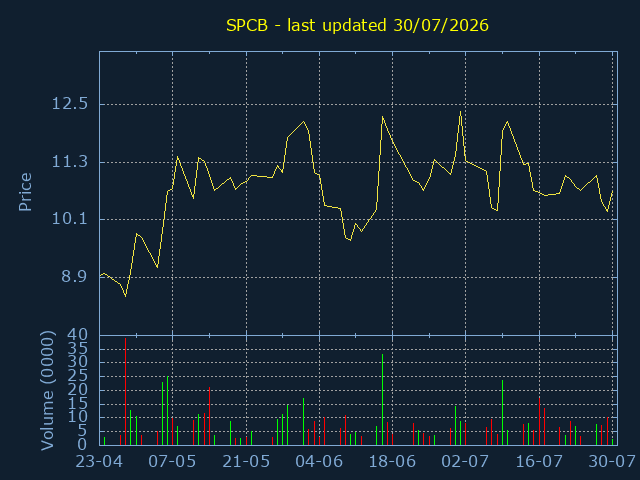Click the 10.1 price axis label
640x480 pixels.
tap(70, 219)
